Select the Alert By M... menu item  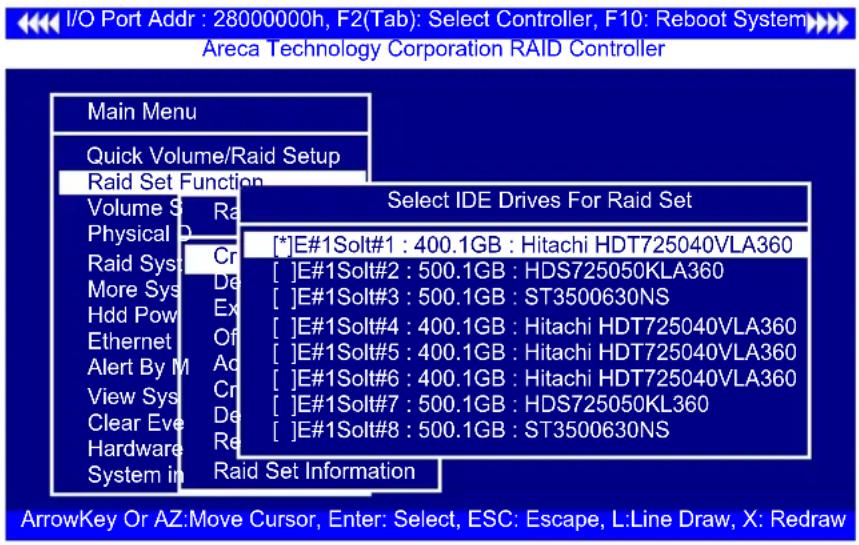coord(138,368)
